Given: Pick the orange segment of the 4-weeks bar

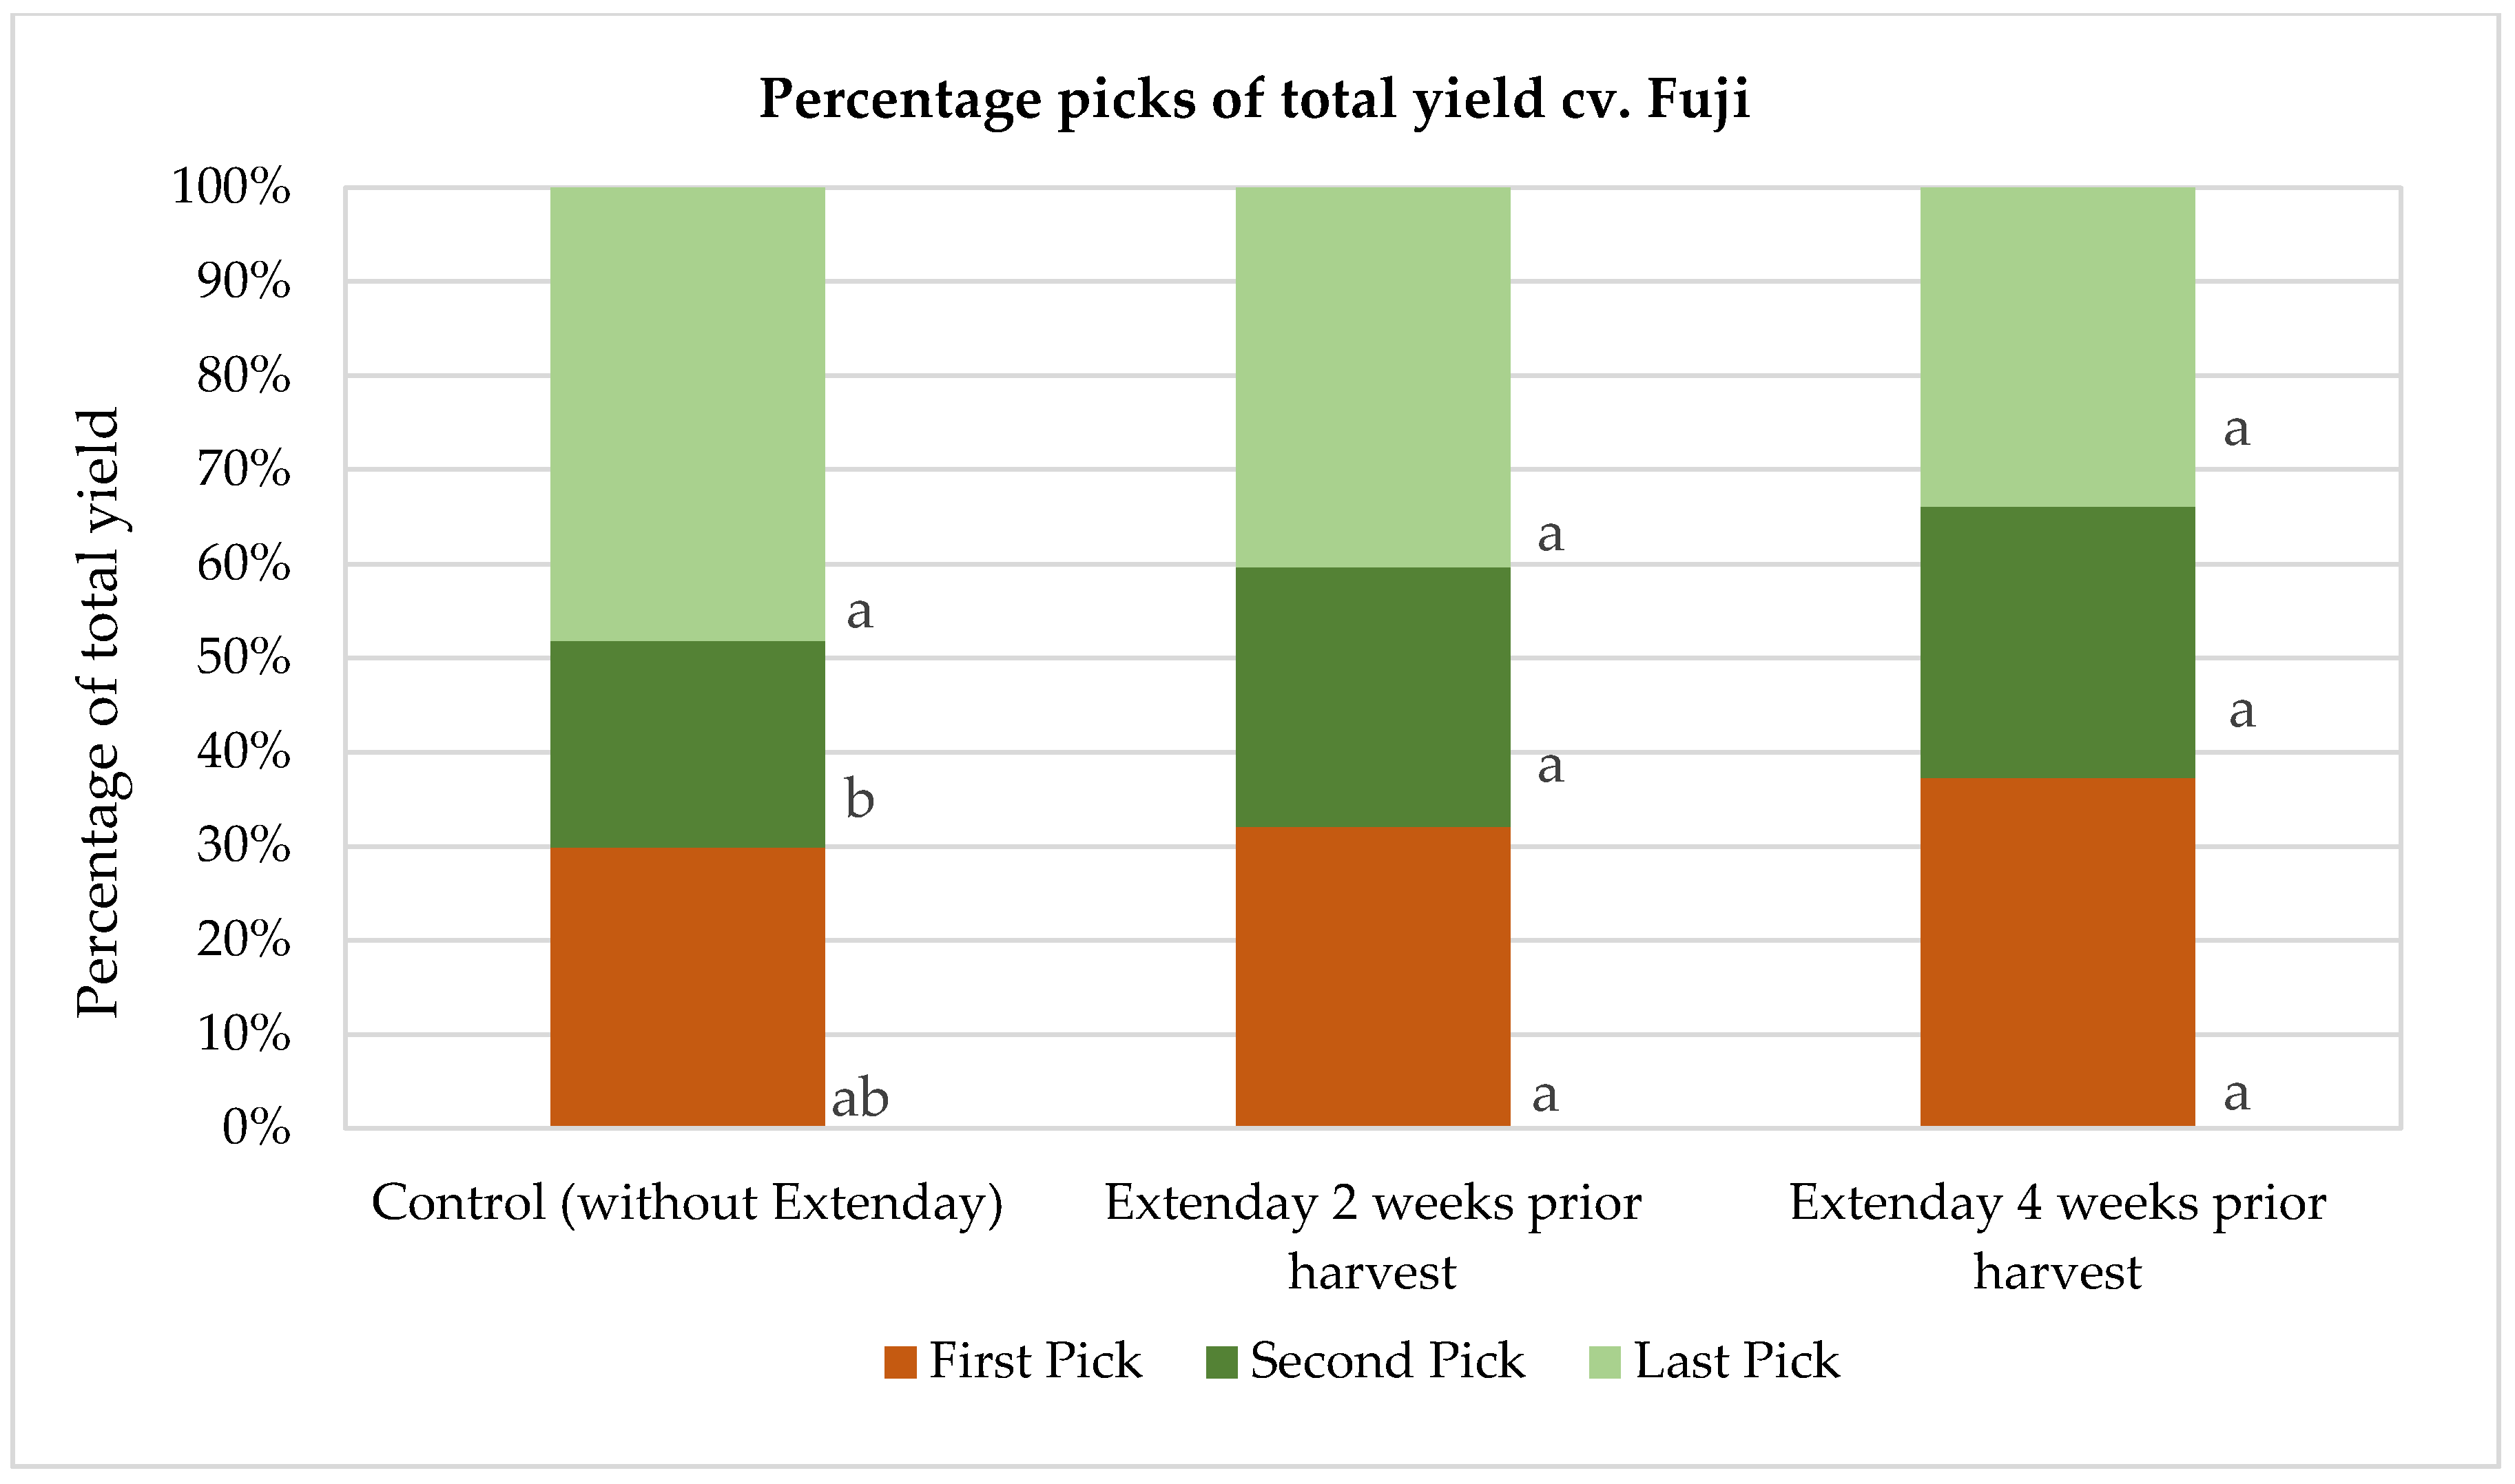Looking at the screenshot, I should pyautogui.click(x=2057, y=952).
